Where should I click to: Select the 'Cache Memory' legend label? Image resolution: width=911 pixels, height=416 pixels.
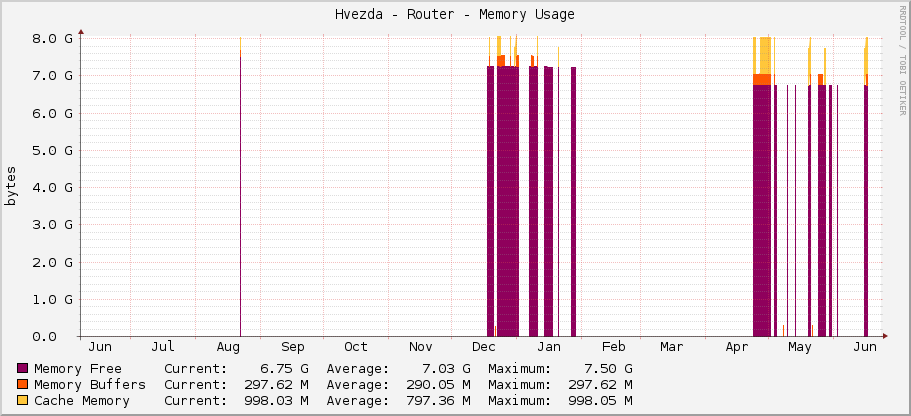[x=82, y=401]
